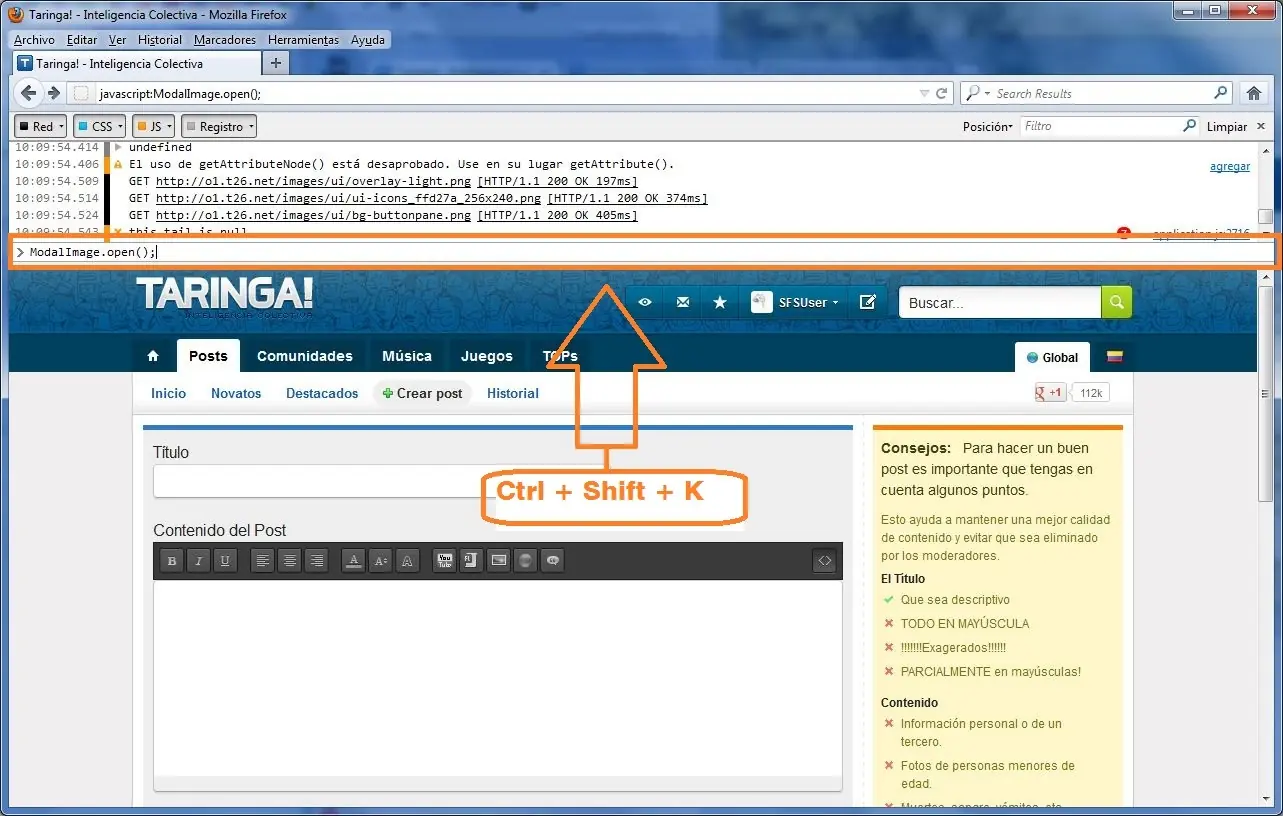
Task: Click the web console command input line
Action: (x=643, y=252)
